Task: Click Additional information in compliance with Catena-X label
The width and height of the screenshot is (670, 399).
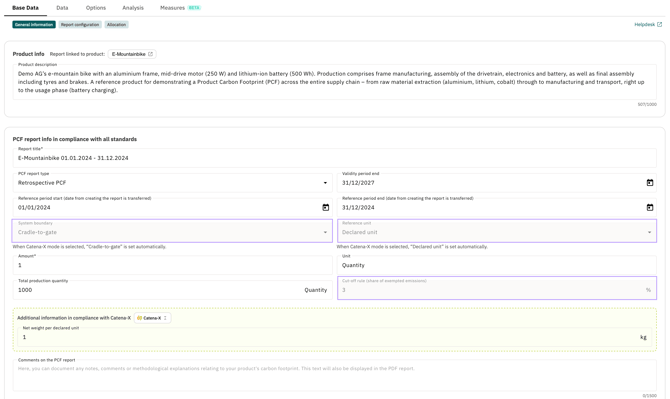Action: [74, 318]
